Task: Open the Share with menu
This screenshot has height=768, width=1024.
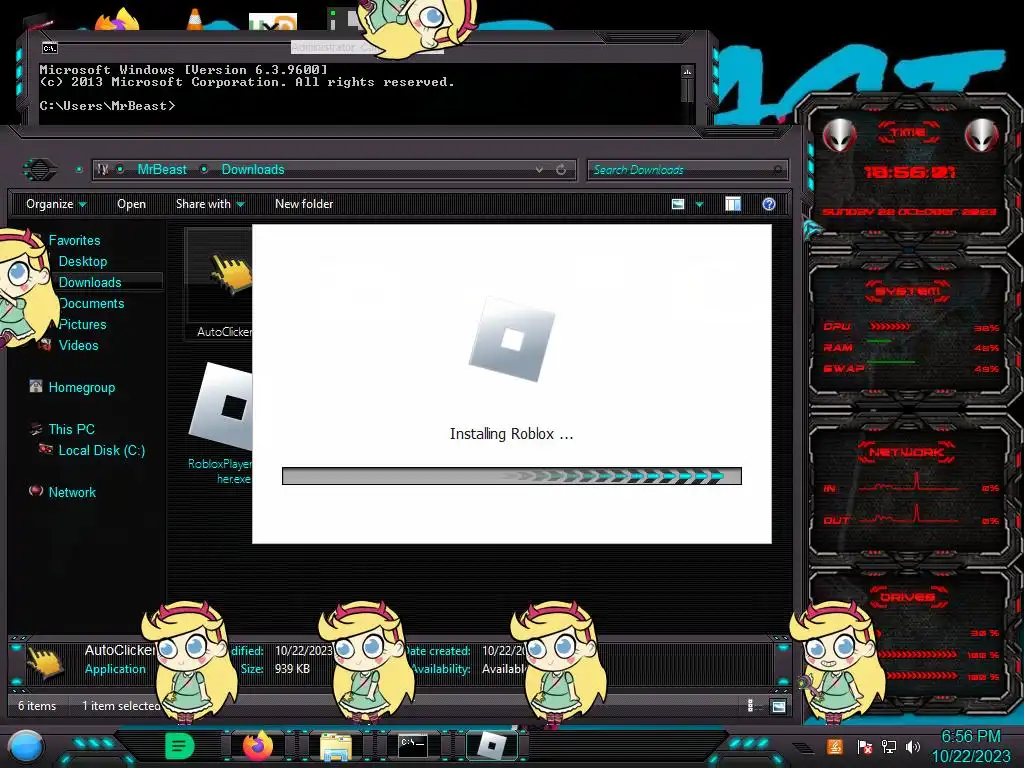Action: [x=210, y=204]
